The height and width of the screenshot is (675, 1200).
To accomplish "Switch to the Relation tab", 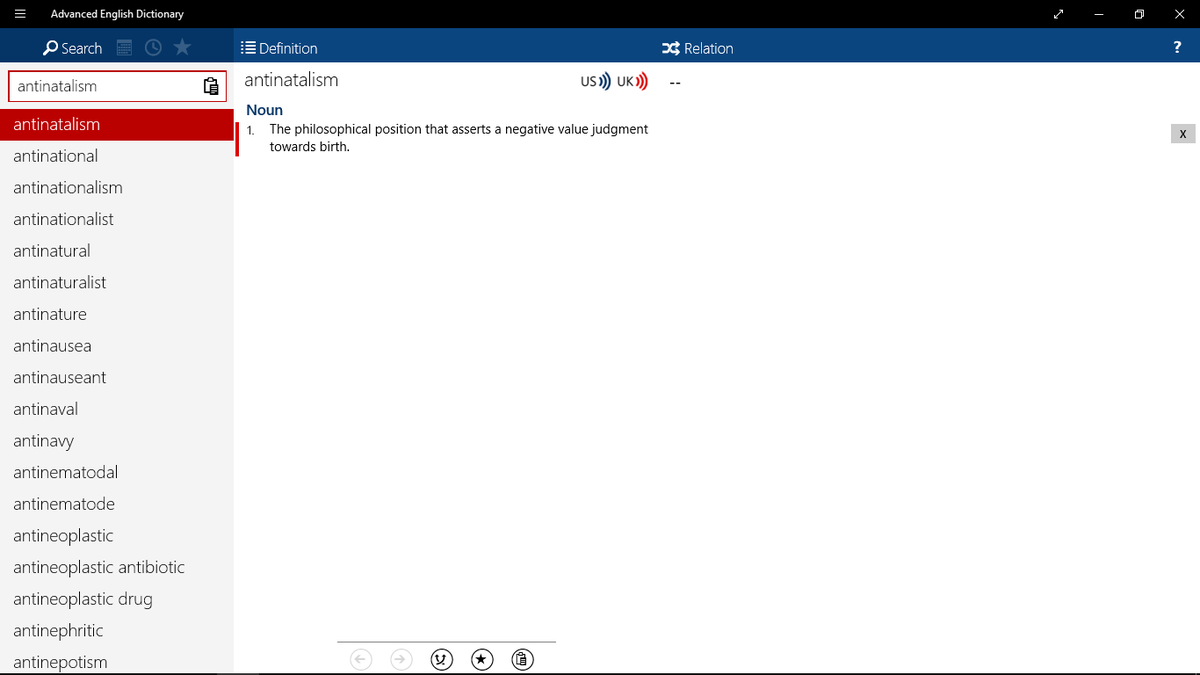I will (x=698, y=48).
